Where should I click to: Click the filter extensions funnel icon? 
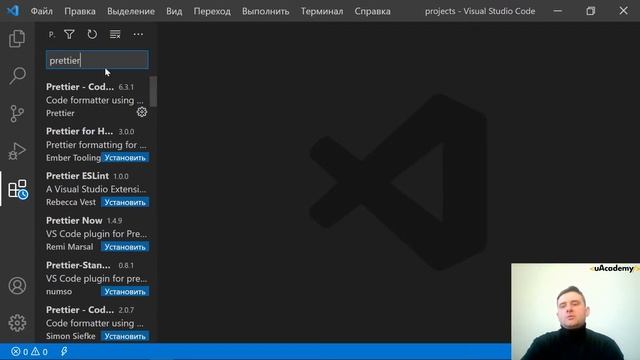pyautogui.click(x=69, y=34)
